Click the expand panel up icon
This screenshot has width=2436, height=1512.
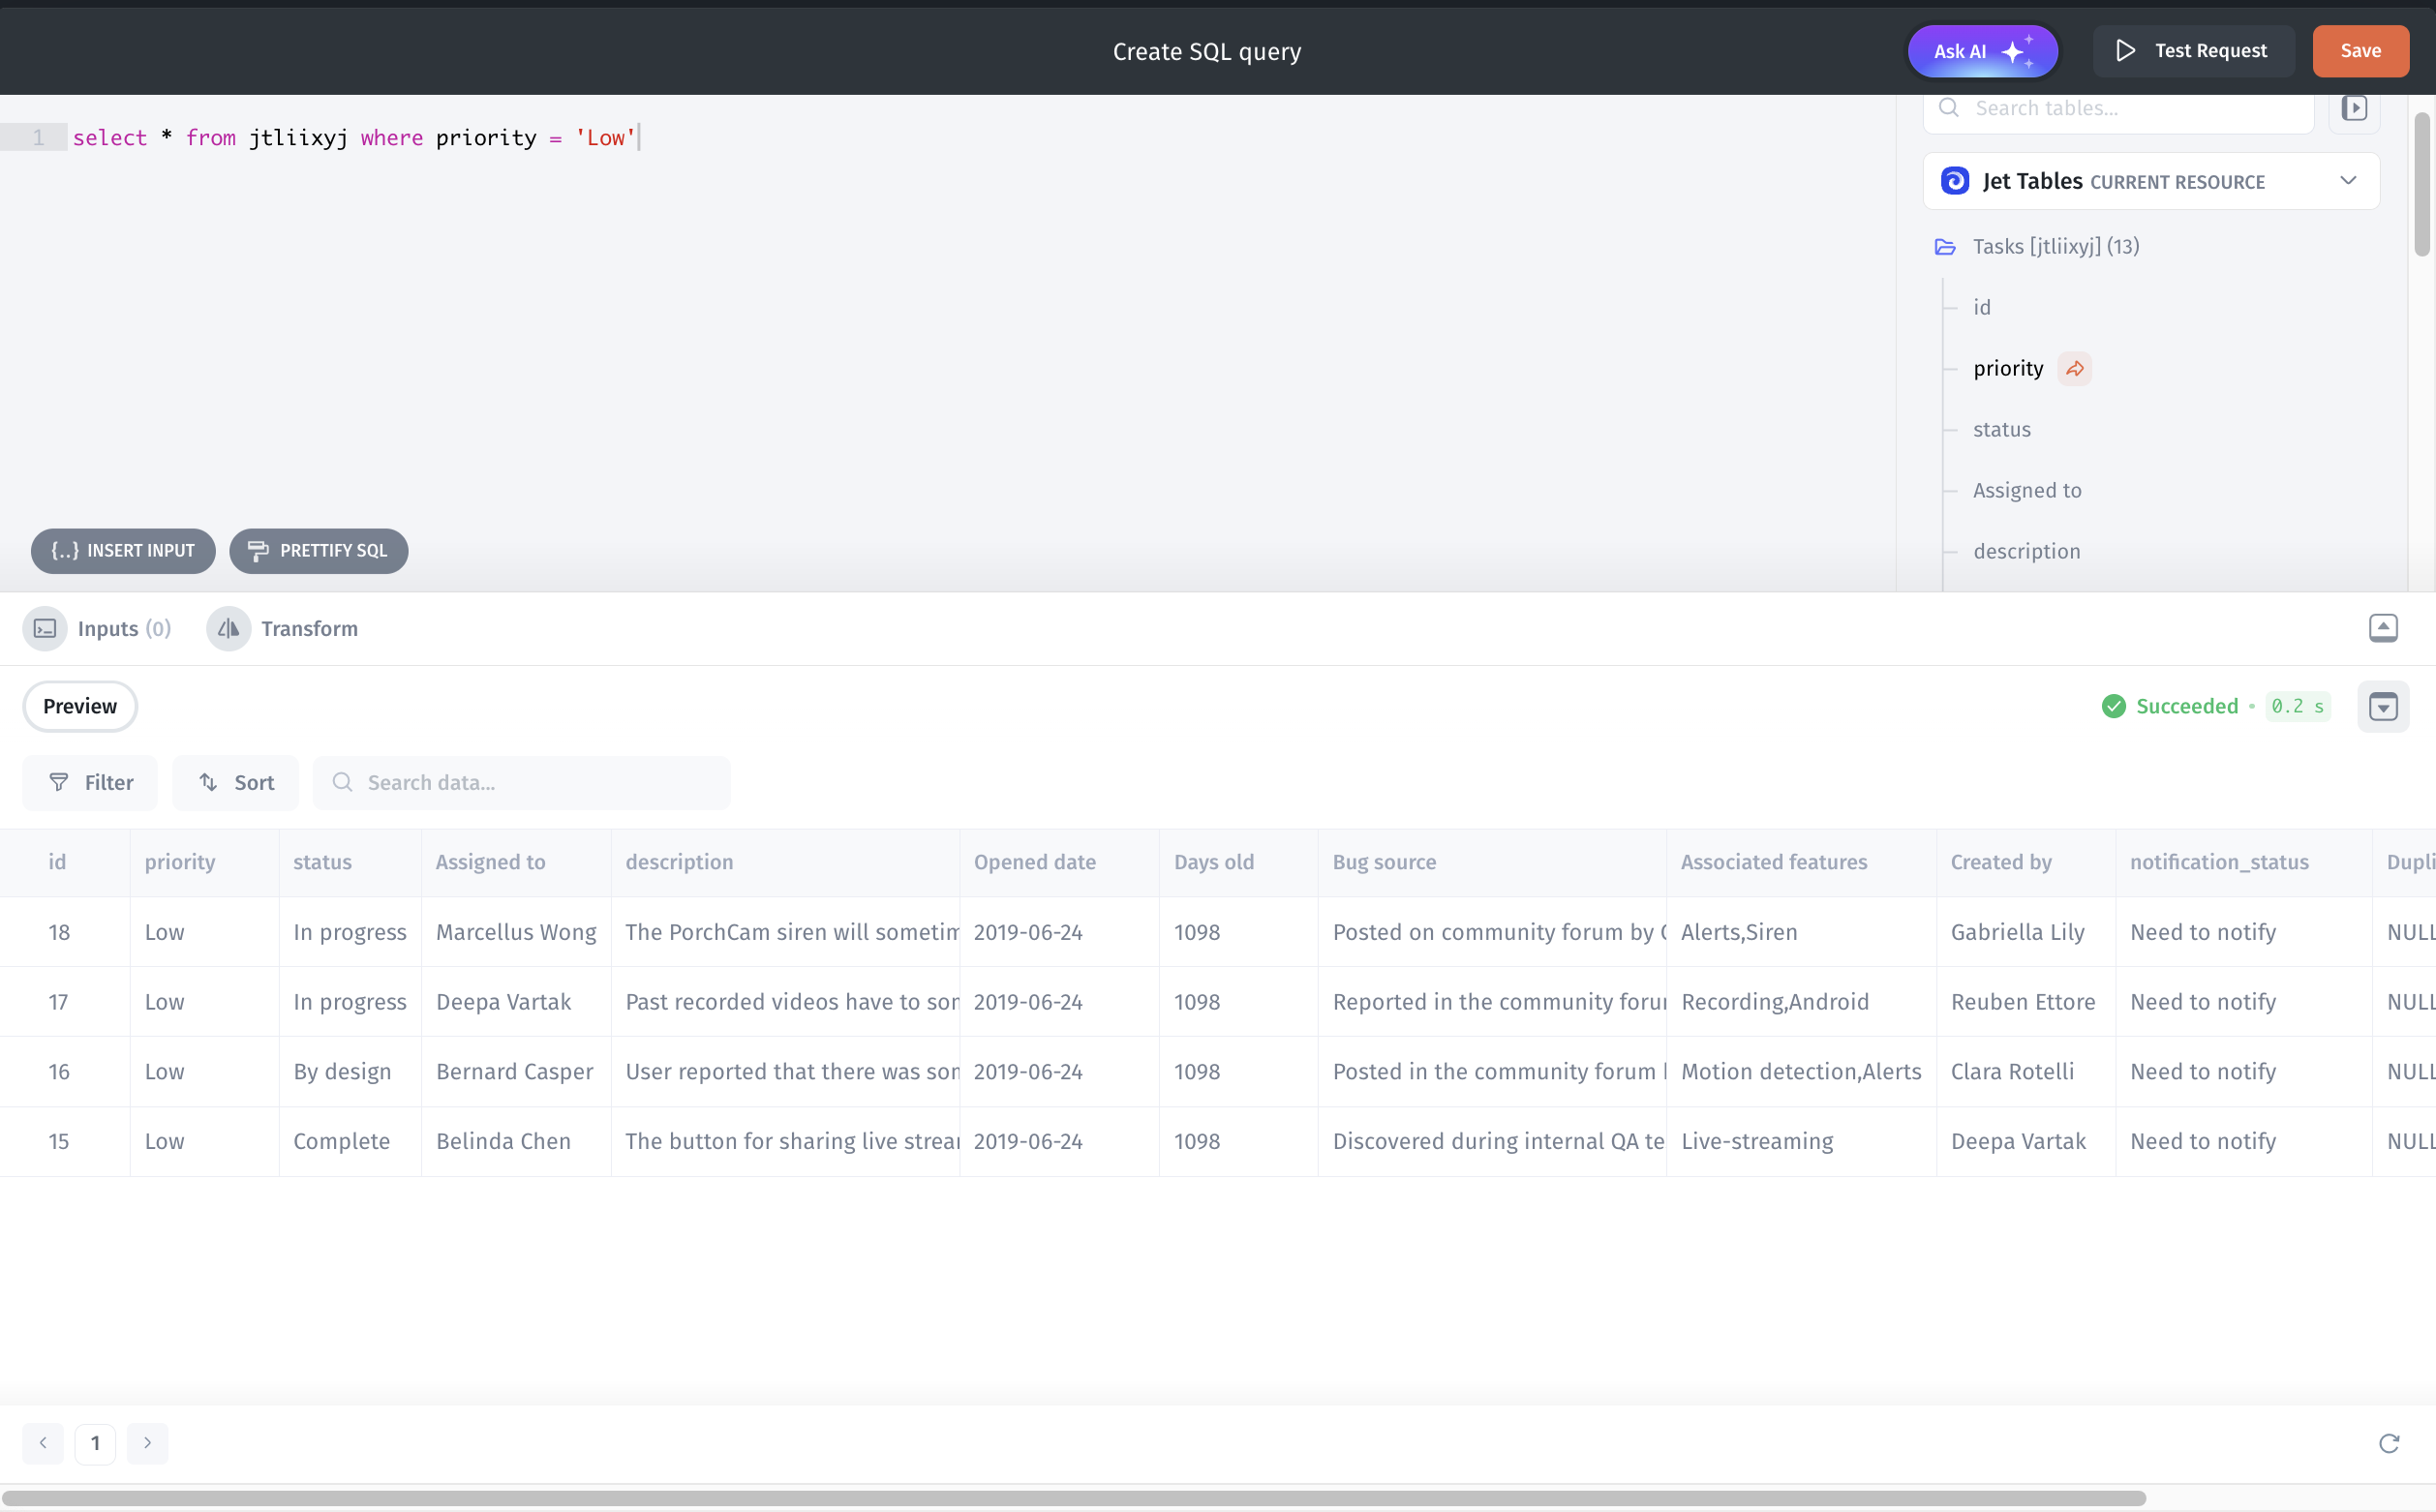point(2382,628)
